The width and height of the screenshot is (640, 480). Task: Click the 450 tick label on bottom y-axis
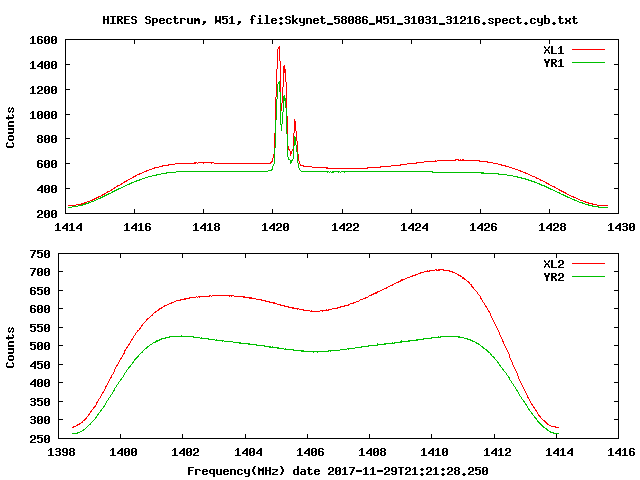tap(40, 365)
